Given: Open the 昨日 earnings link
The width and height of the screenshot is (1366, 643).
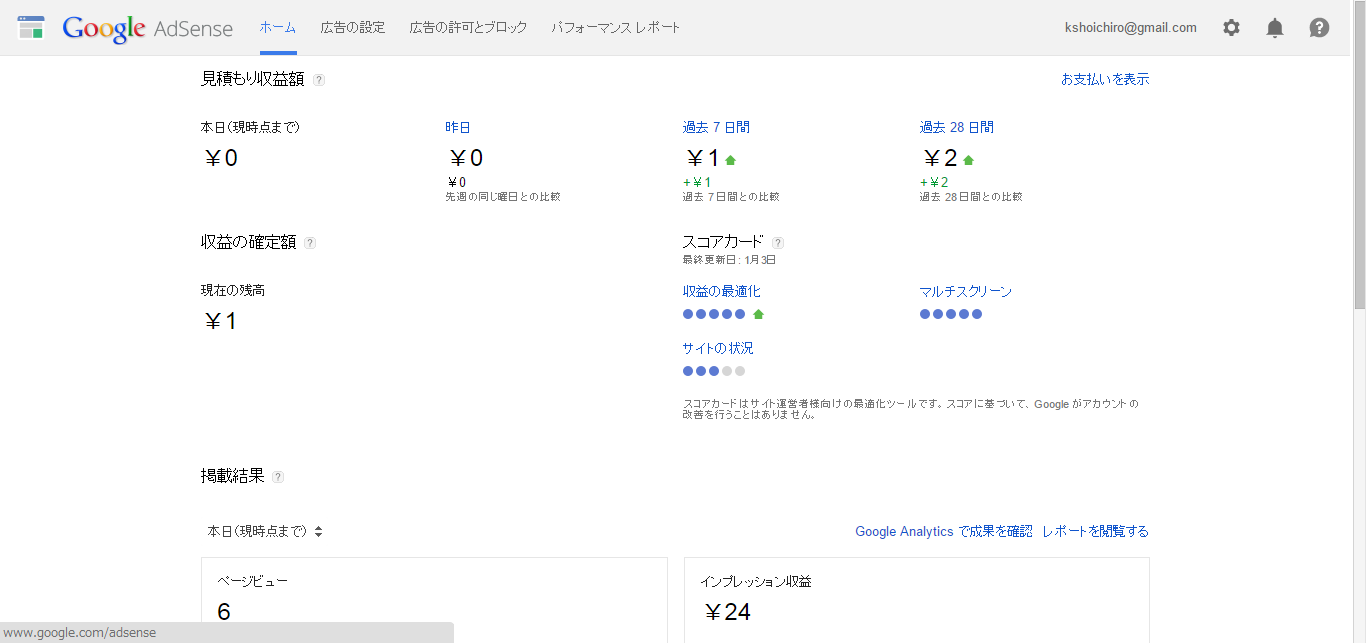Looking at the screenshot, I should pos(458,127).
